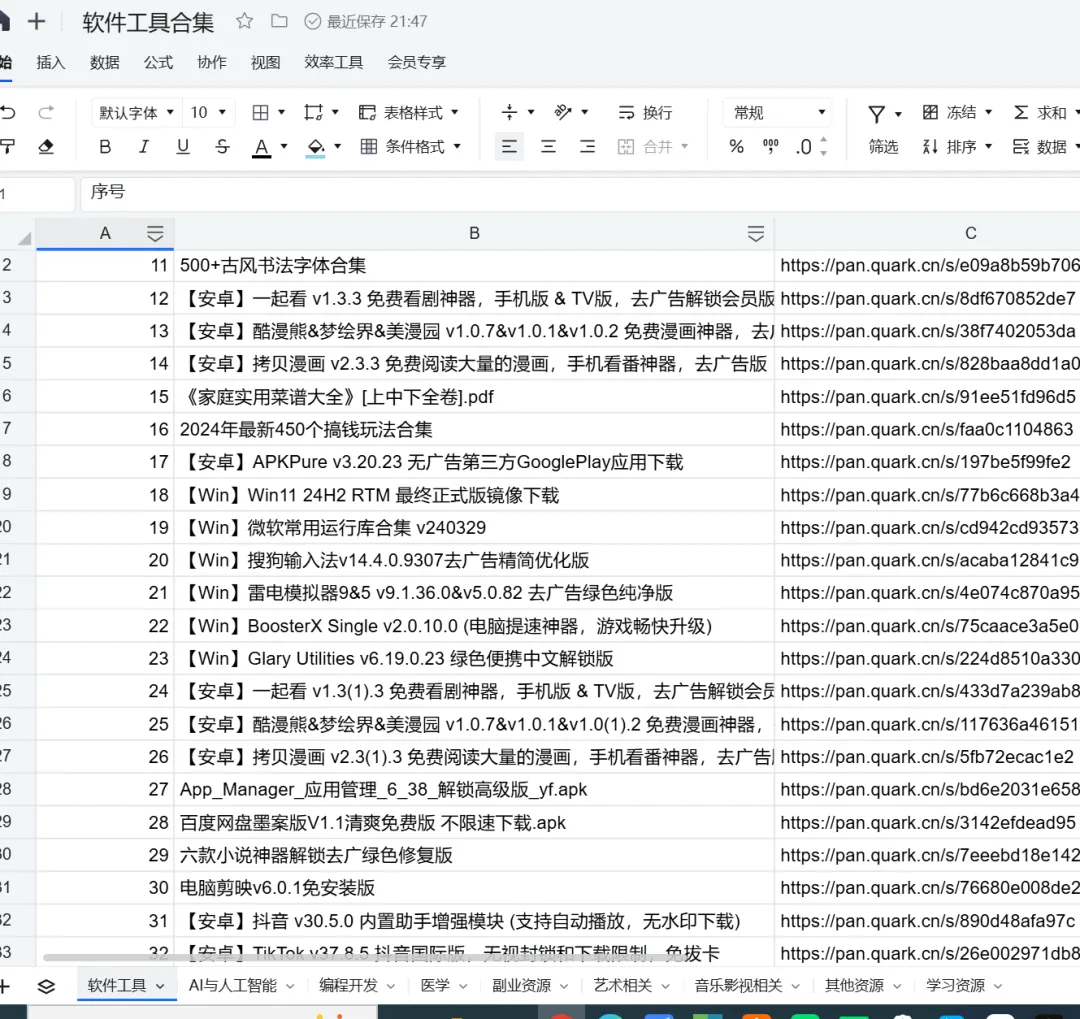Select right align icon
The width and height of the screenshot is (1080, 1019).
coord(587,147)
